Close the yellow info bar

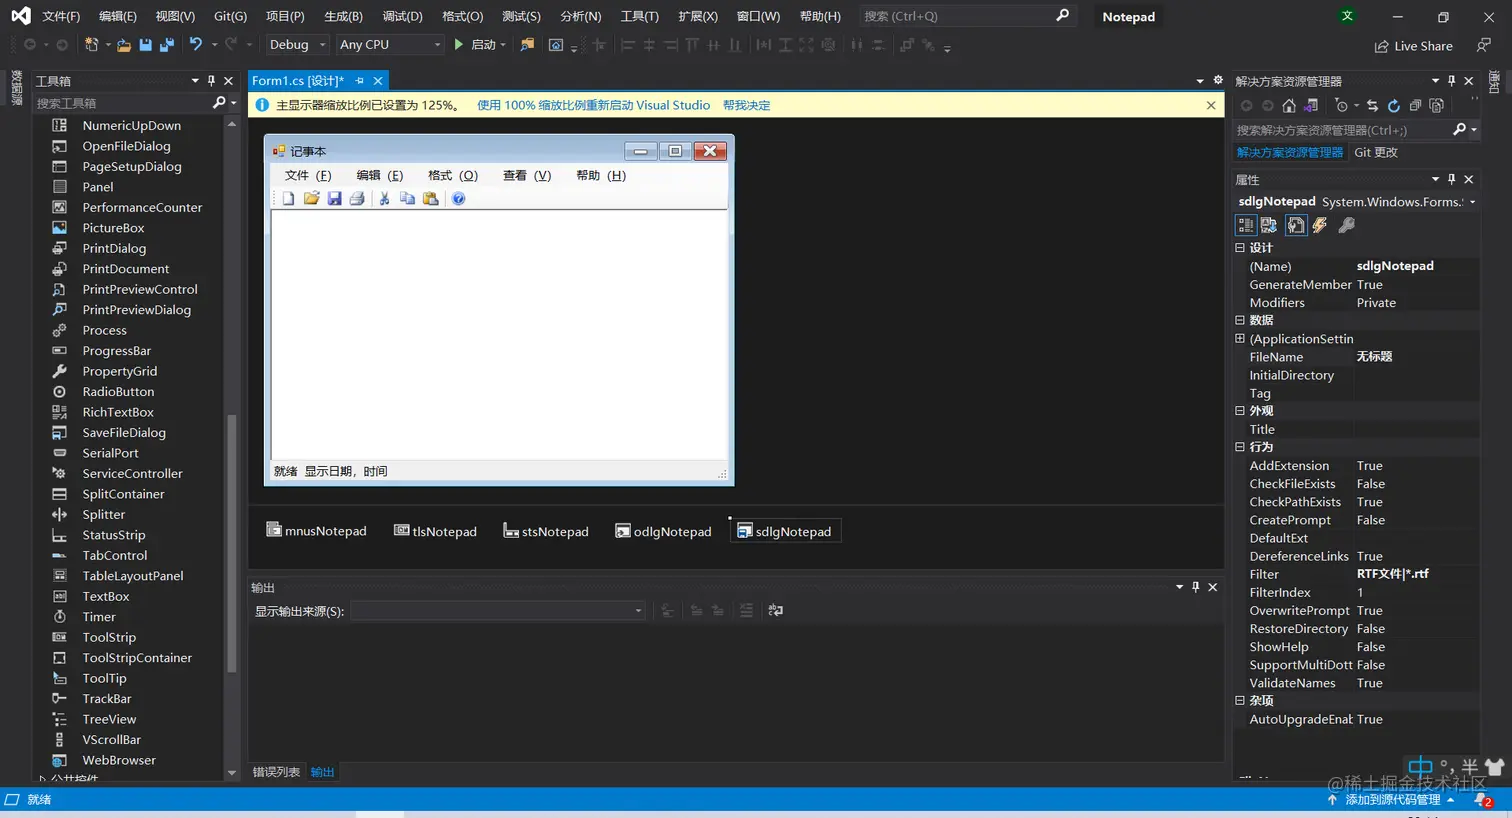click(1211, 105)
